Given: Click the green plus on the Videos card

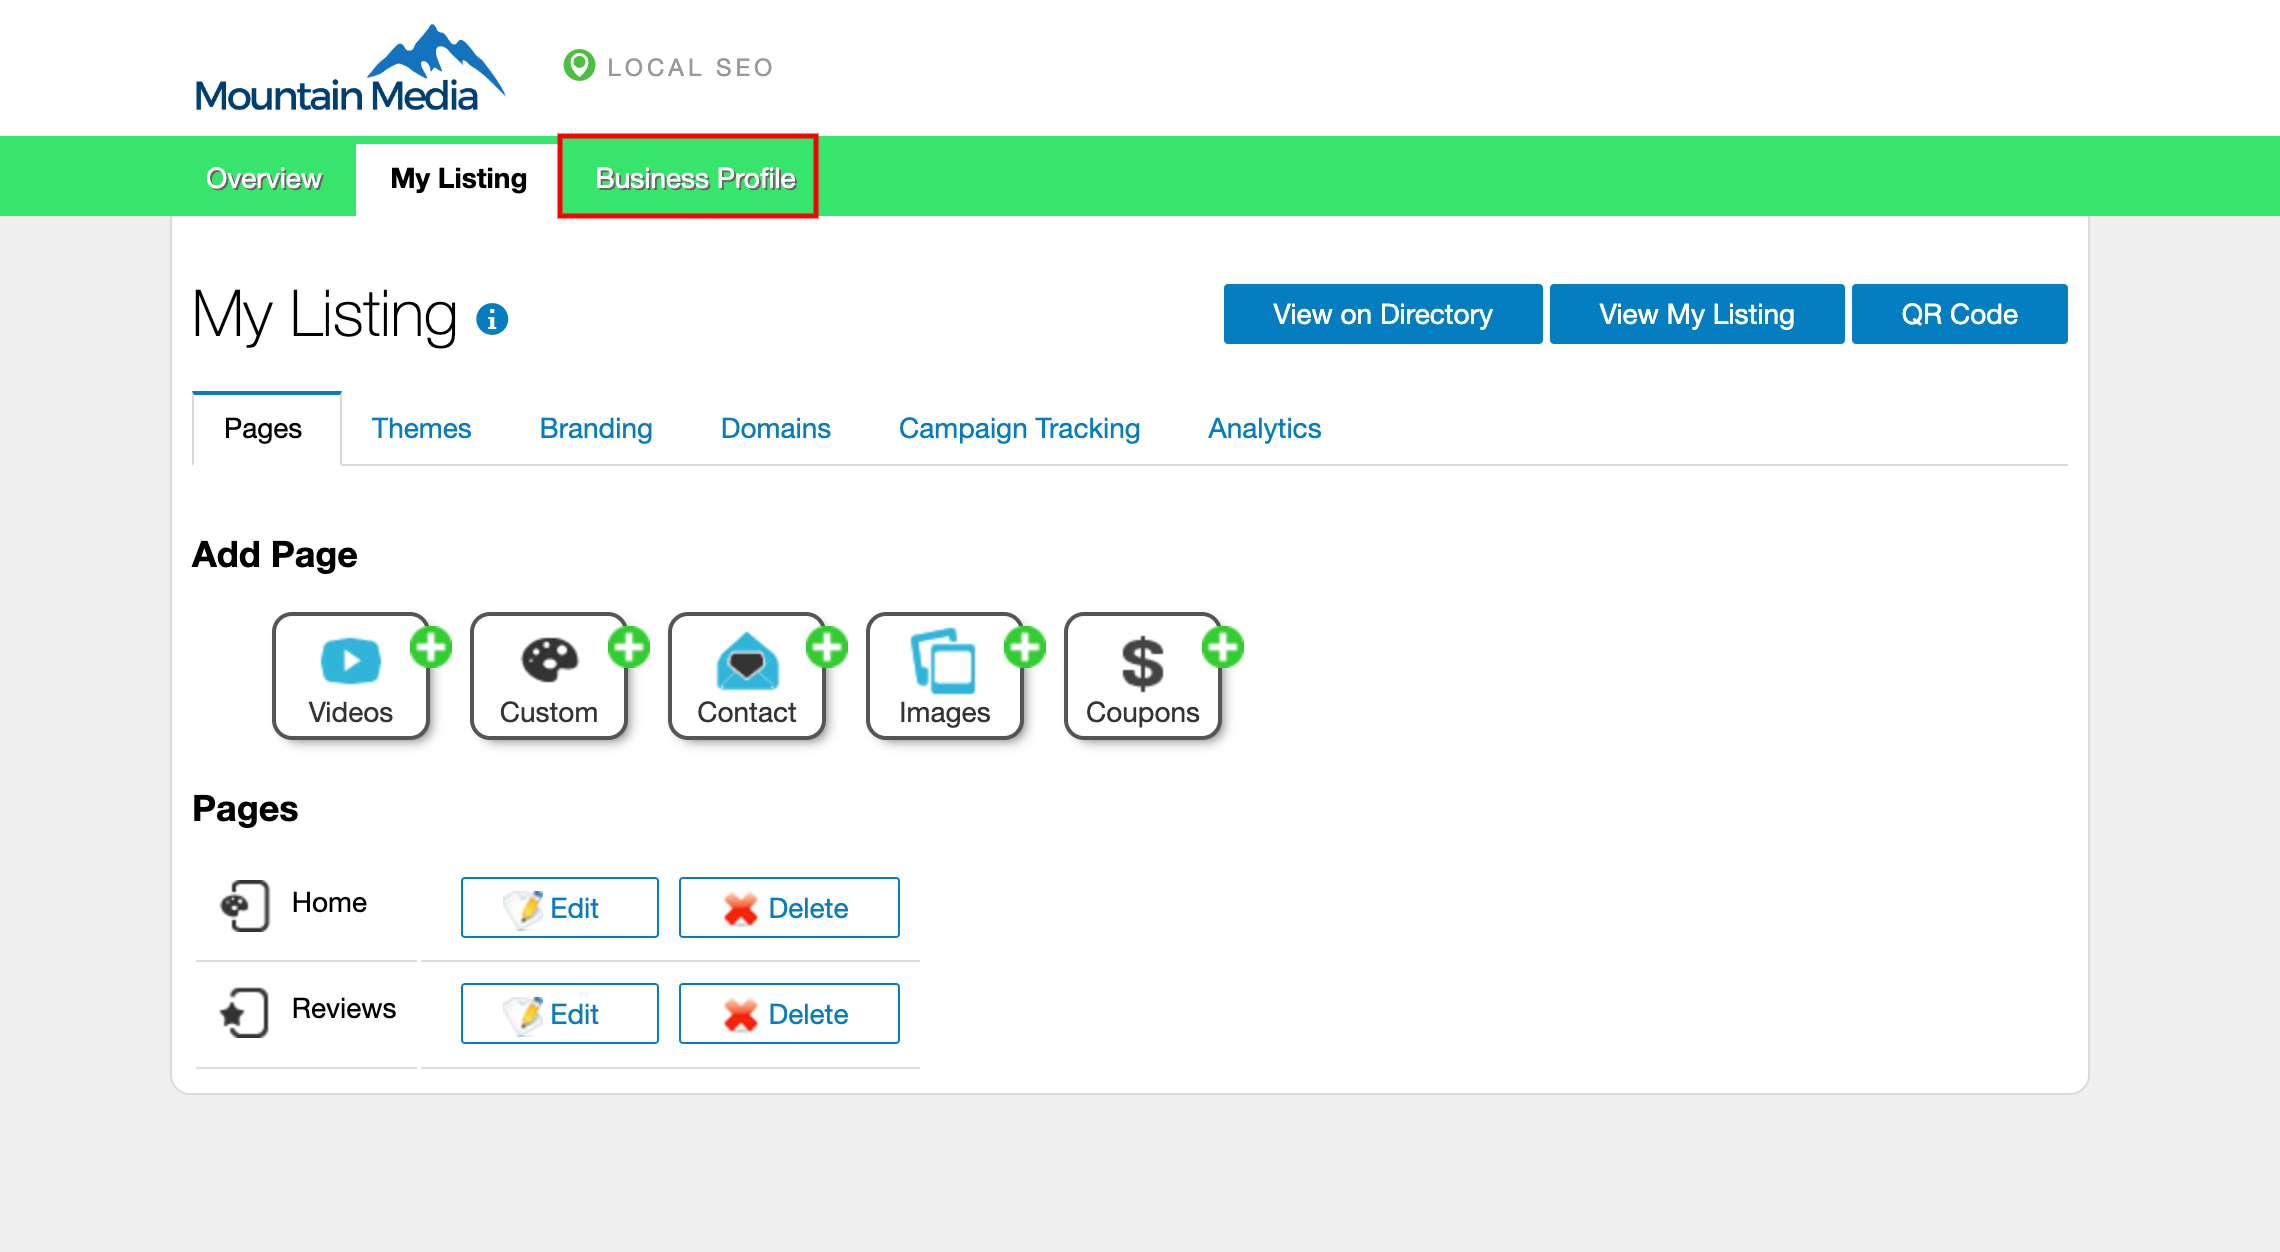Looking at the screenshot, I should coord(432,647).
